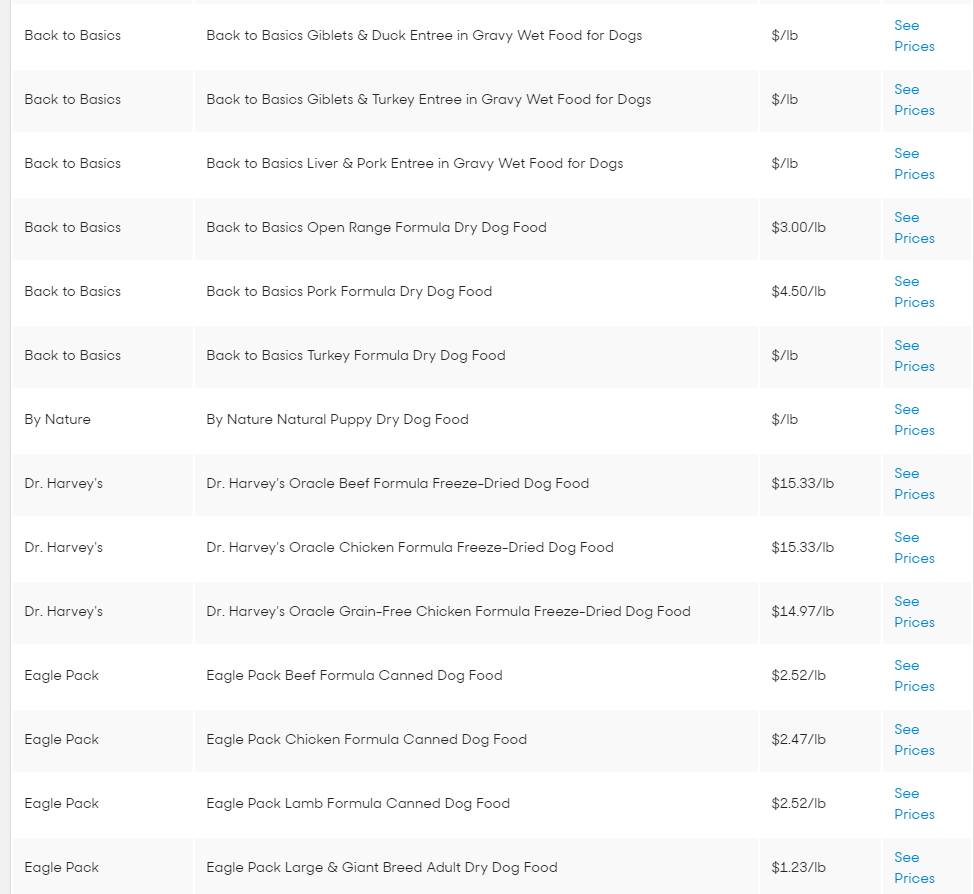Select 'Back to Basics Giblets & Turkey Entree in Gravy' name
The image size is (974, 894).
click(429, 99)
